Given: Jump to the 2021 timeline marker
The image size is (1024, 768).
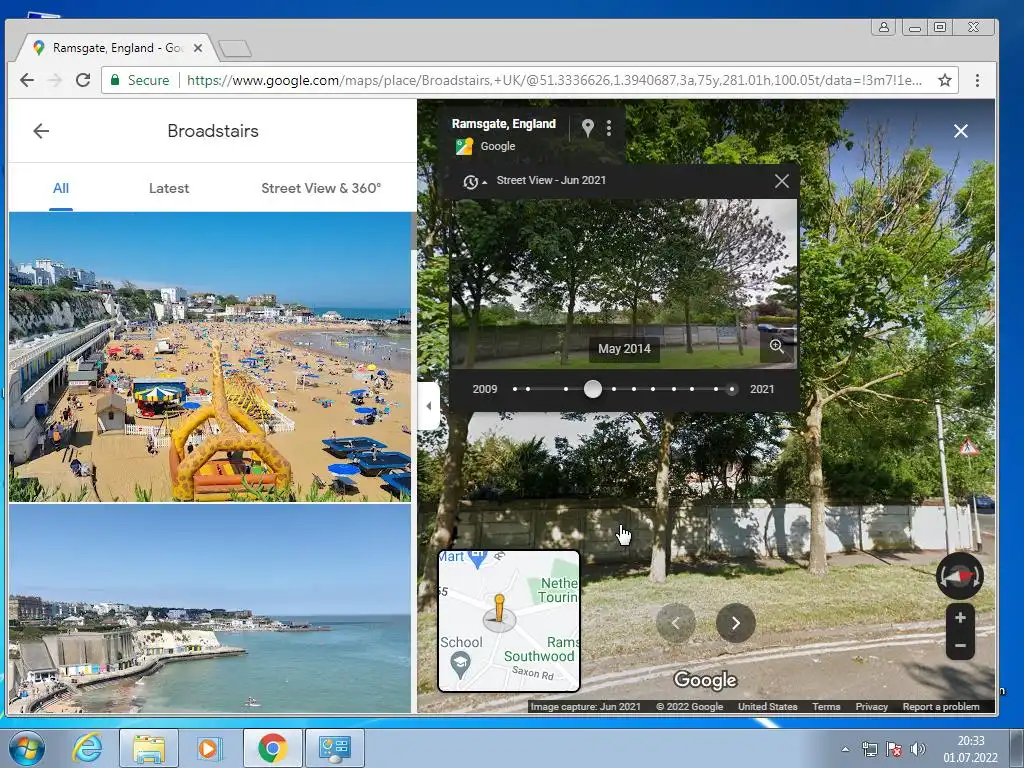Looking at the screenshot, I should tap(731, 389).
